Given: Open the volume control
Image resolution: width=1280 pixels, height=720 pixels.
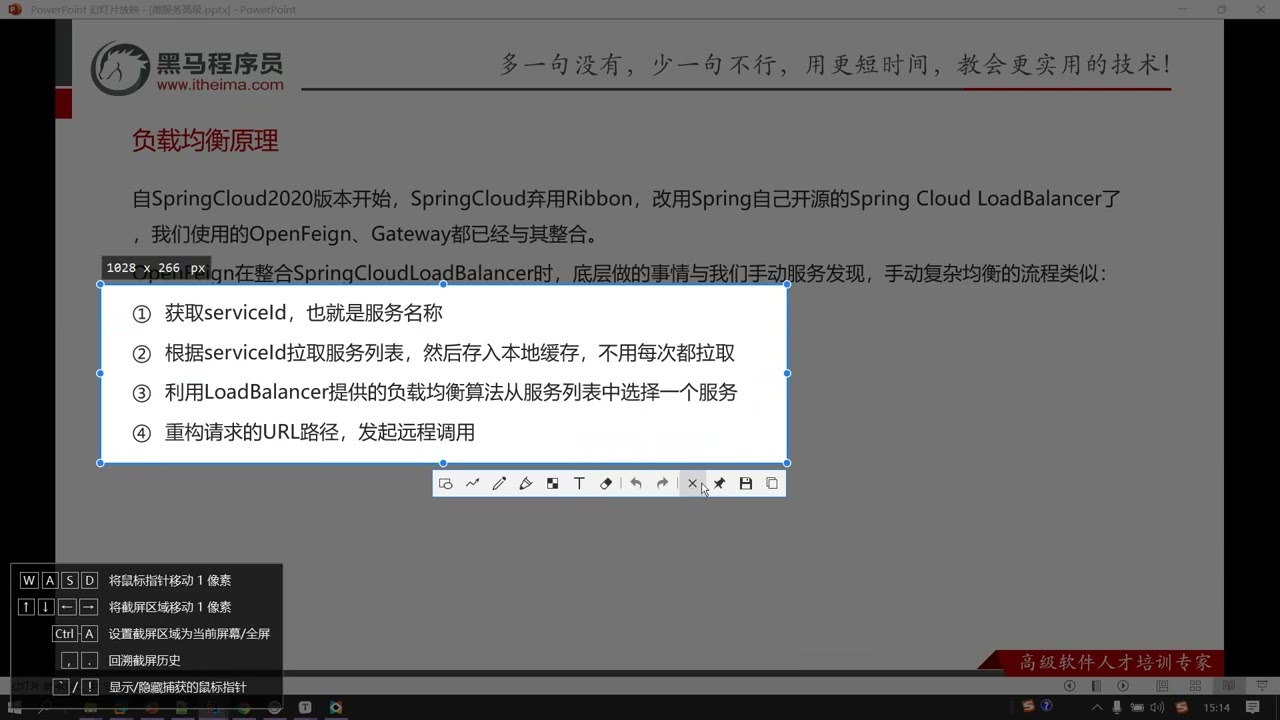Looking at the screenshot, I should (1157, 708).
